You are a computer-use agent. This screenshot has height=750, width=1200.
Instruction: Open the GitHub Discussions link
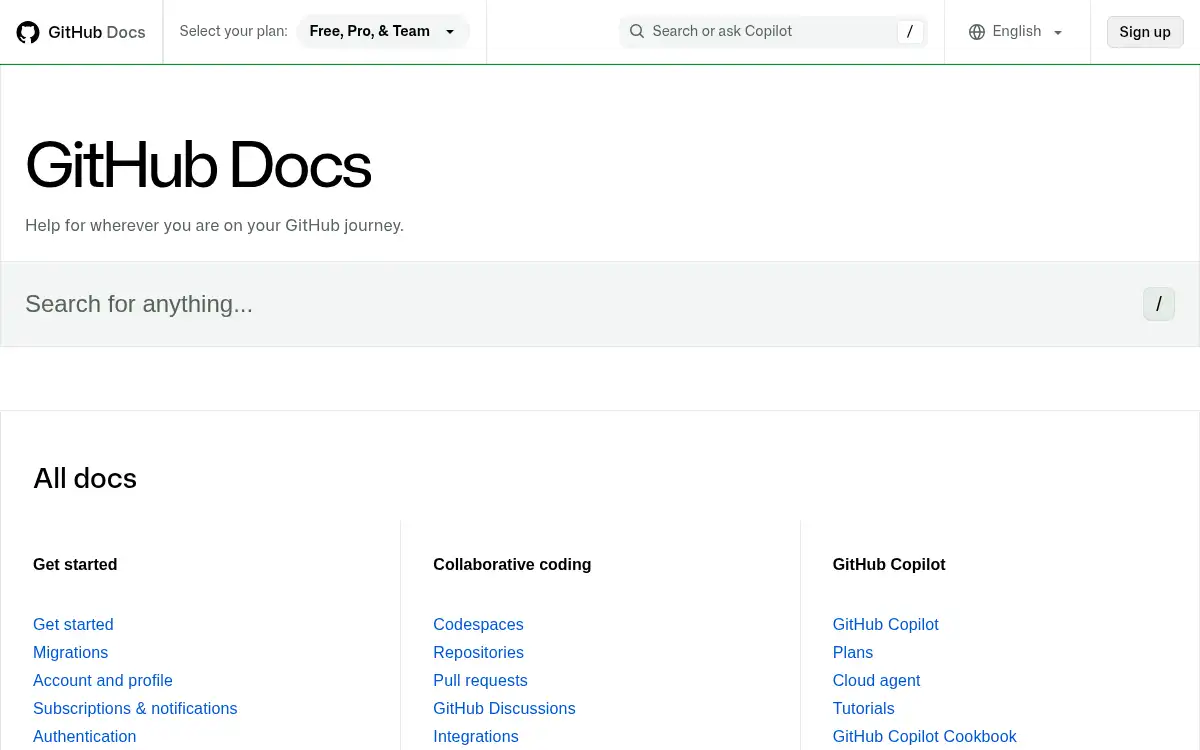click(504, 708)
